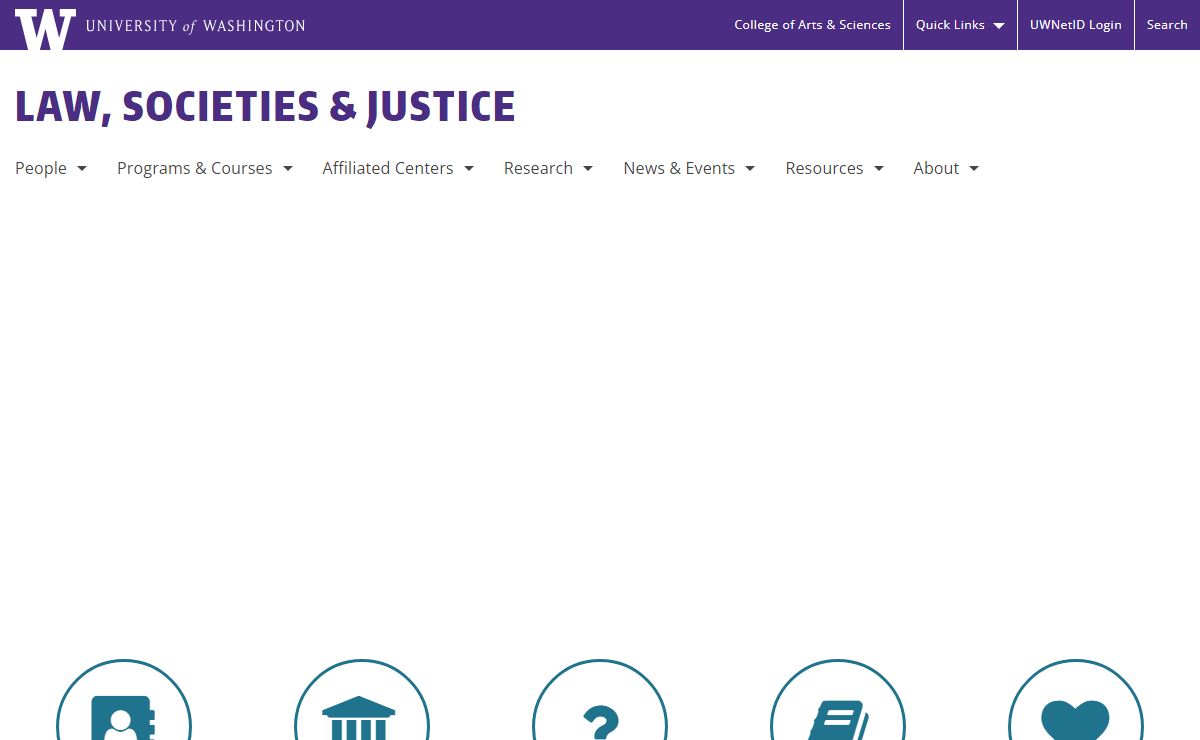
Task: Go to College of Arts & Sciences
Action: (812, 25)
